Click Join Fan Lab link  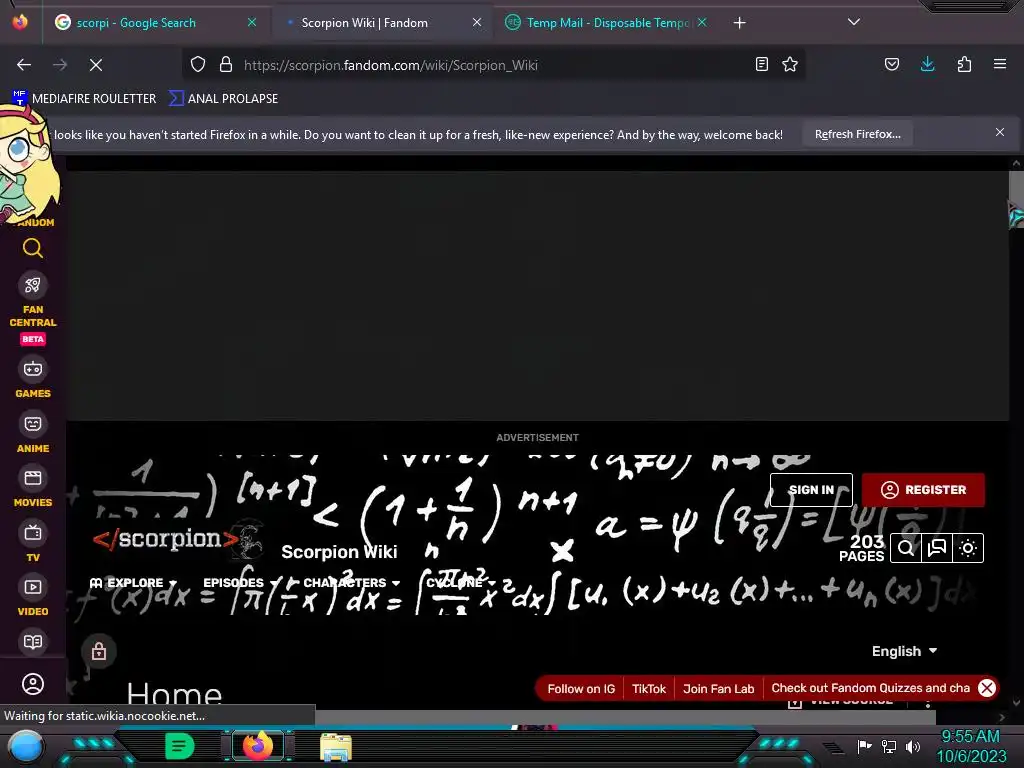point(718,688)
